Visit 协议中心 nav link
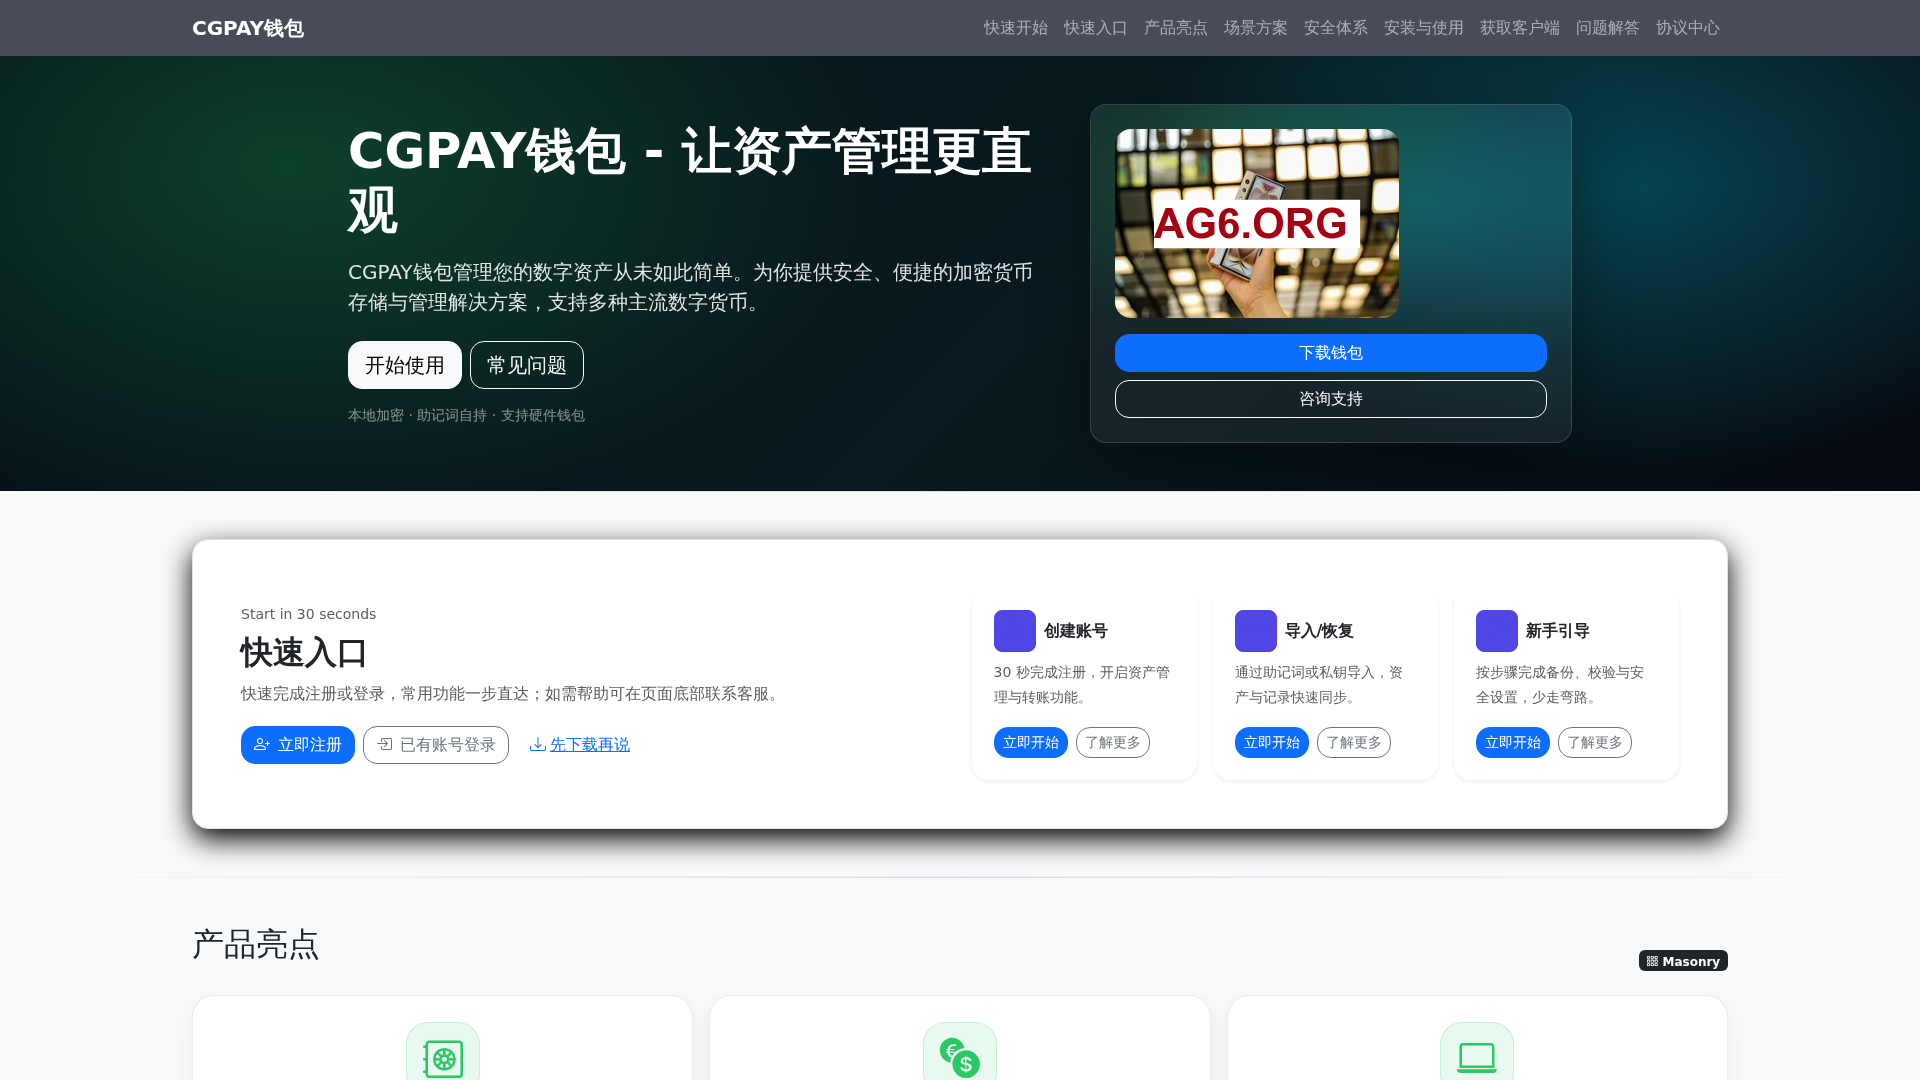 (x=1687, y=28)
